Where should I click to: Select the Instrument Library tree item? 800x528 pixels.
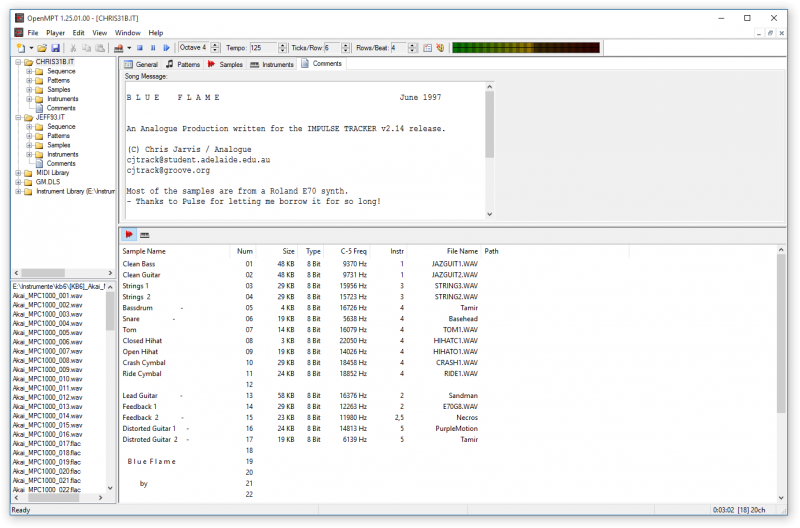point(75,191)
